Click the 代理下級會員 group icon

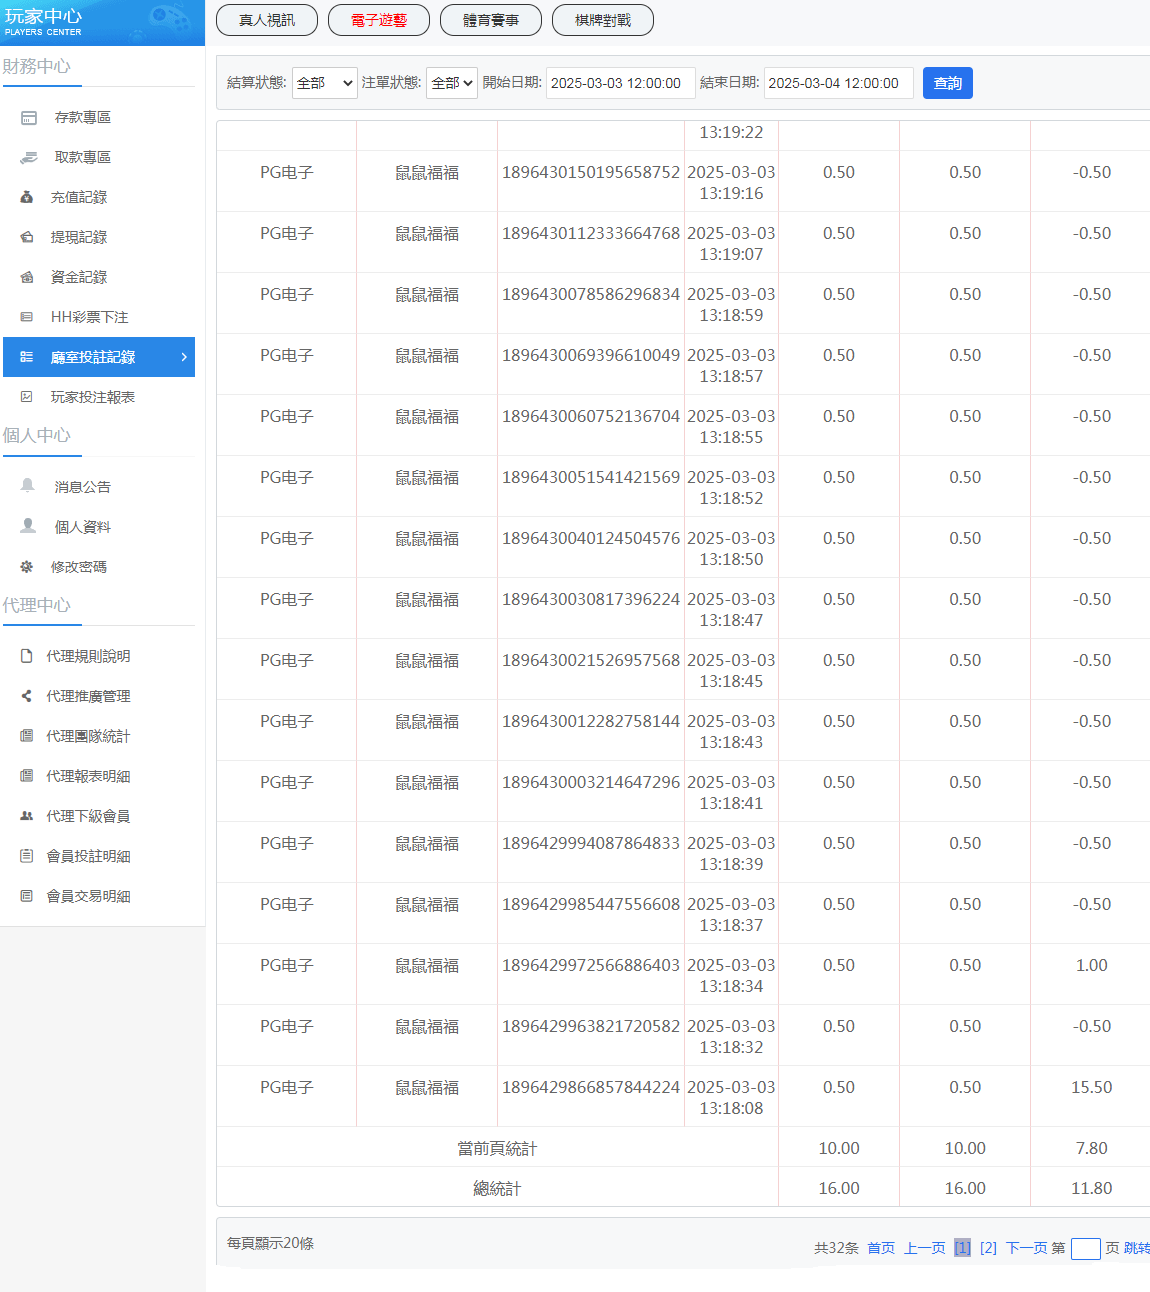[x=27, y=816]
